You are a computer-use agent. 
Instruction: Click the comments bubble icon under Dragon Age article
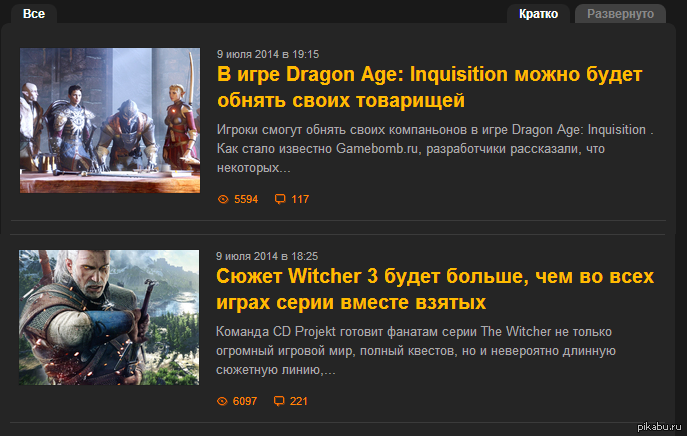(280, 199)
